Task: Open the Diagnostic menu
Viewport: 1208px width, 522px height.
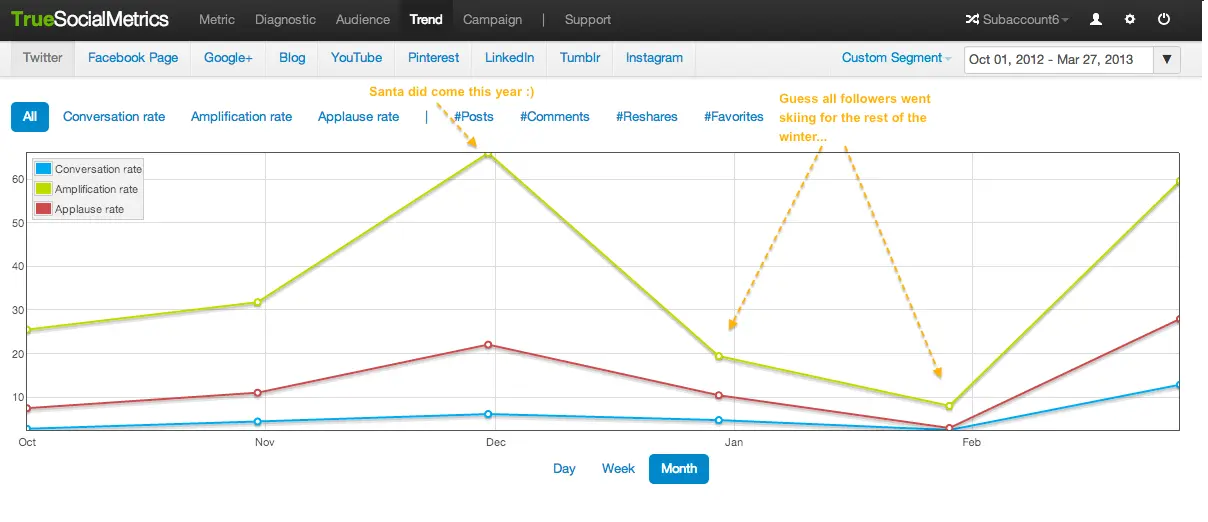Action: (285, 19)
